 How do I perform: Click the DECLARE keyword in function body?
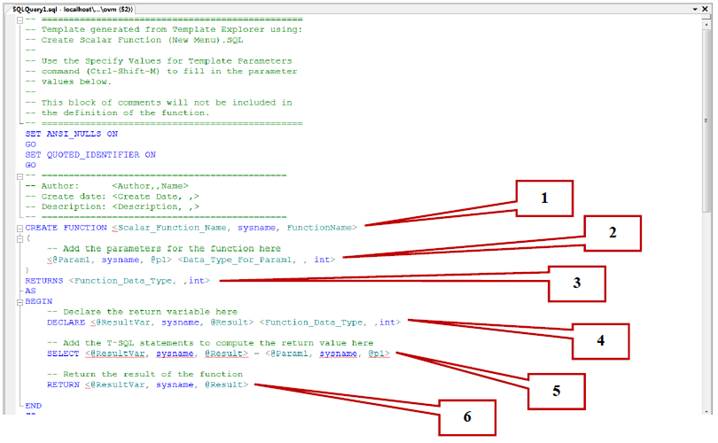[64, 322]
